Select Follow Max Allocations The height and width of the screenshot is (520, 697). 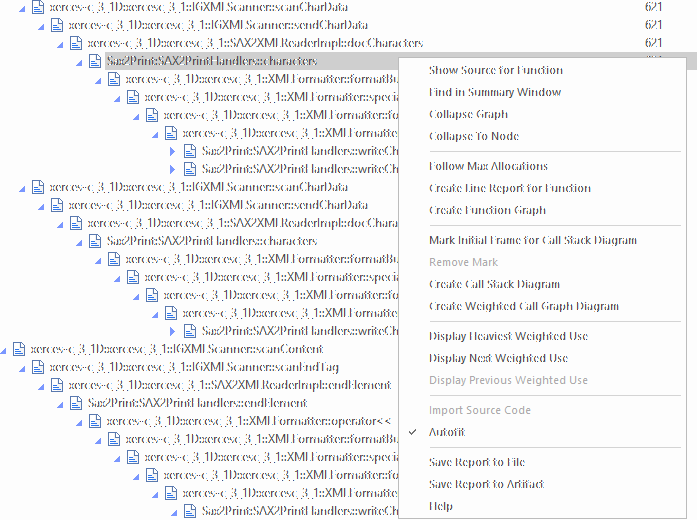pyautogui.click(x=488, y=166)
